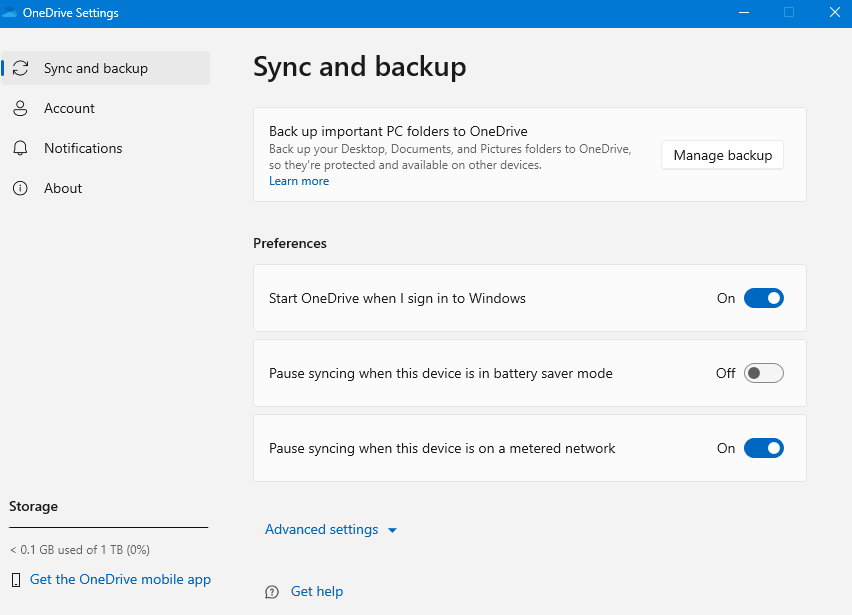Image resolution: width=852 pixels, height=615 pixels.
Task: Click the Account person icon
Action: pyautogui.click(x=20, y=108)
